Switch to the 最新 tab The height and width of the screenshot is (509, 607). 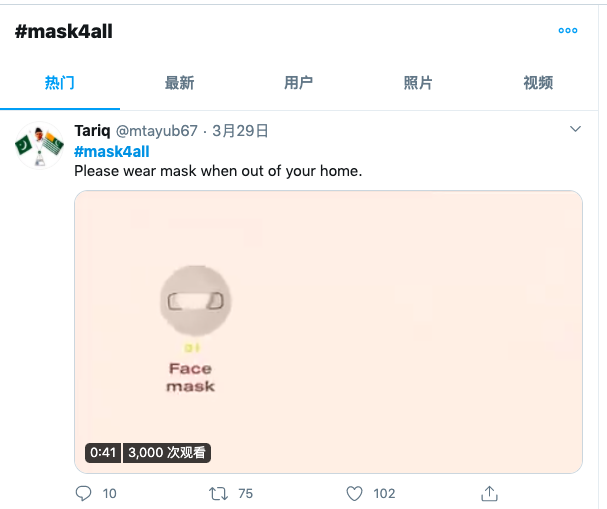point(179,83)
